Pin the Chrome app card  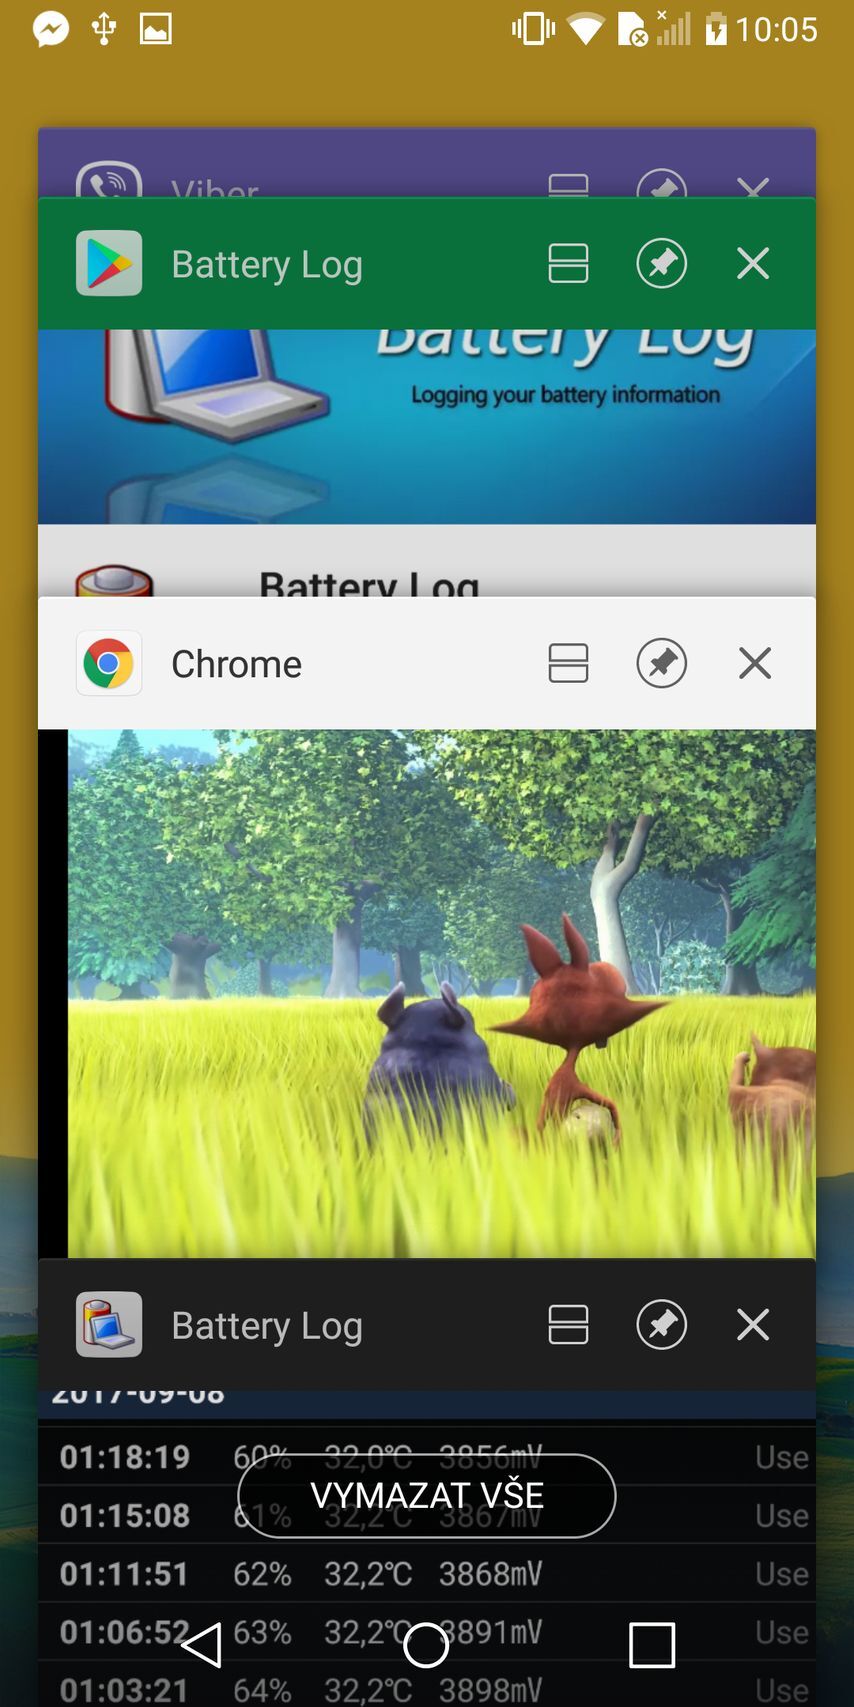(661, 663)
